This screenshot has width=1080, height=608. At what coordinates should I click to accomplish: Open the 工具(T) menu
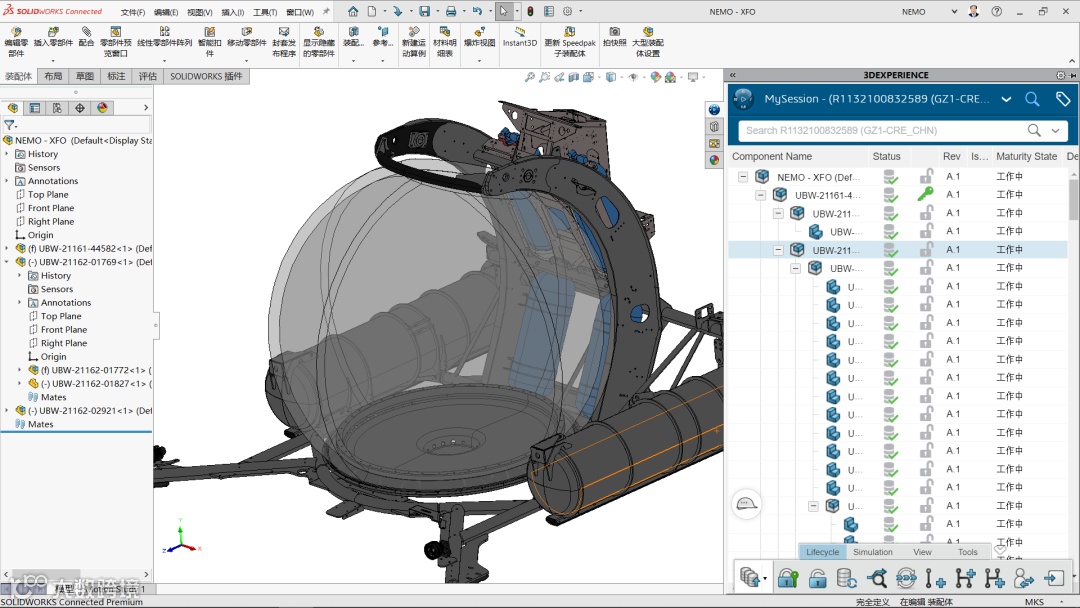265,12
